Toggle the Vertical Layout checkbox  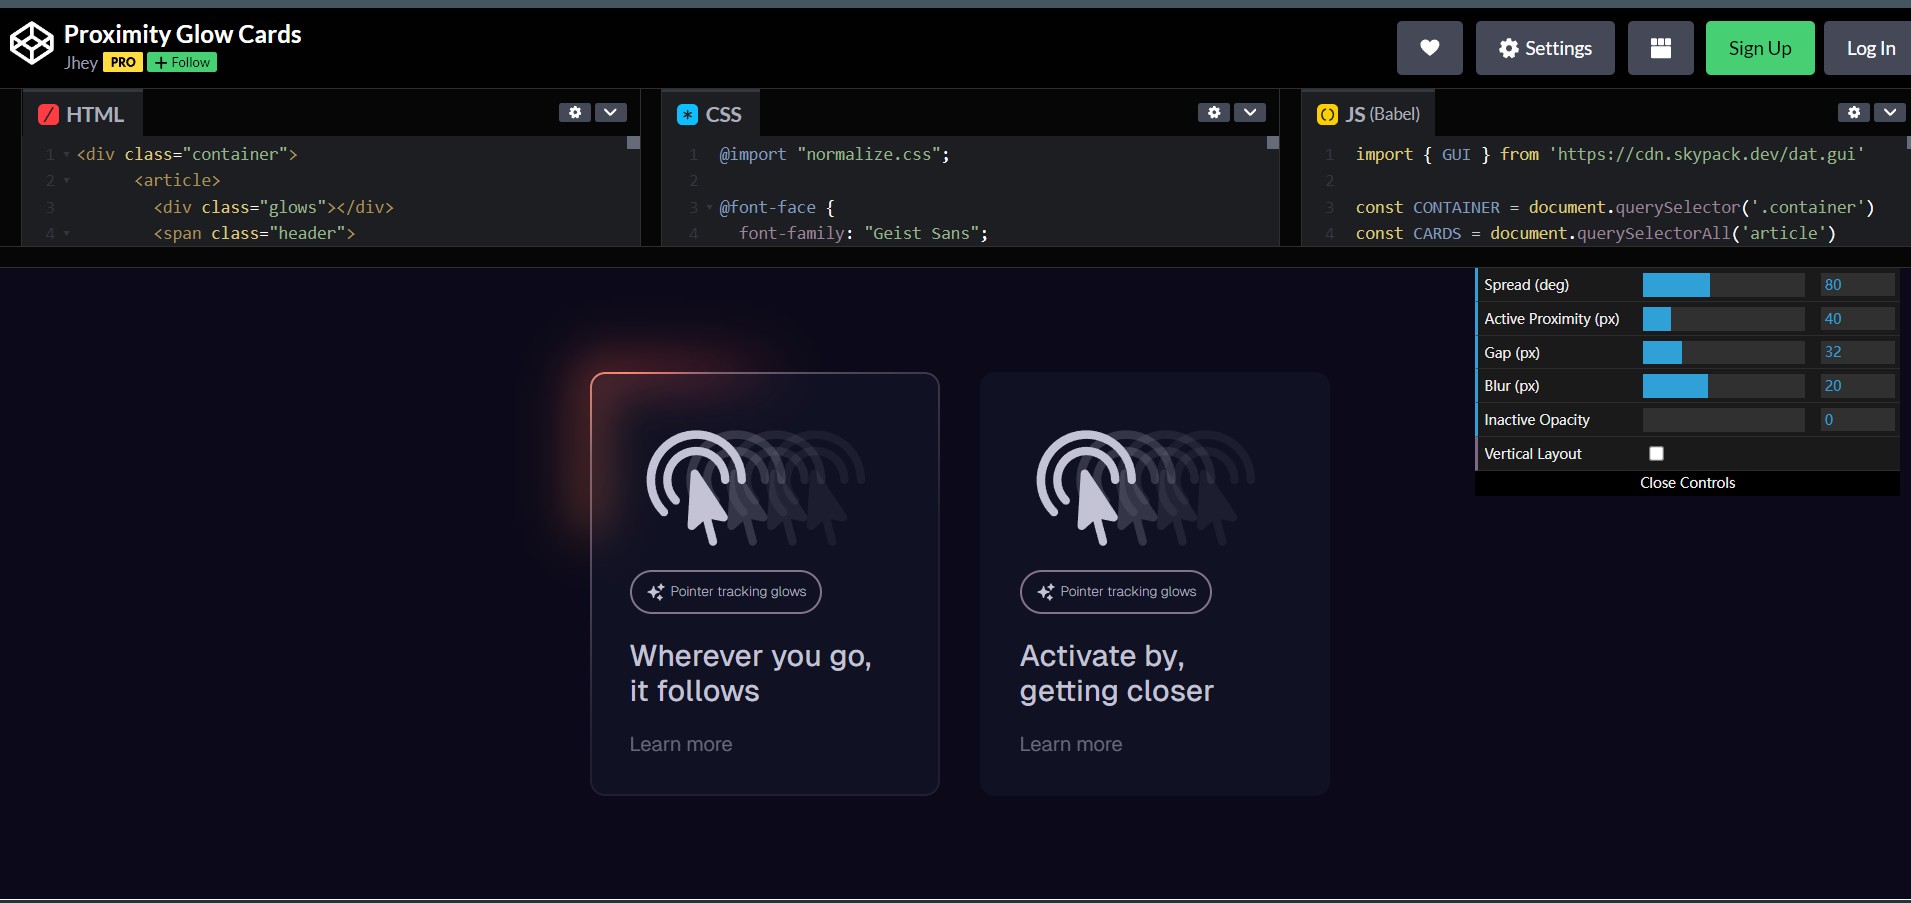coord(1656,453)
